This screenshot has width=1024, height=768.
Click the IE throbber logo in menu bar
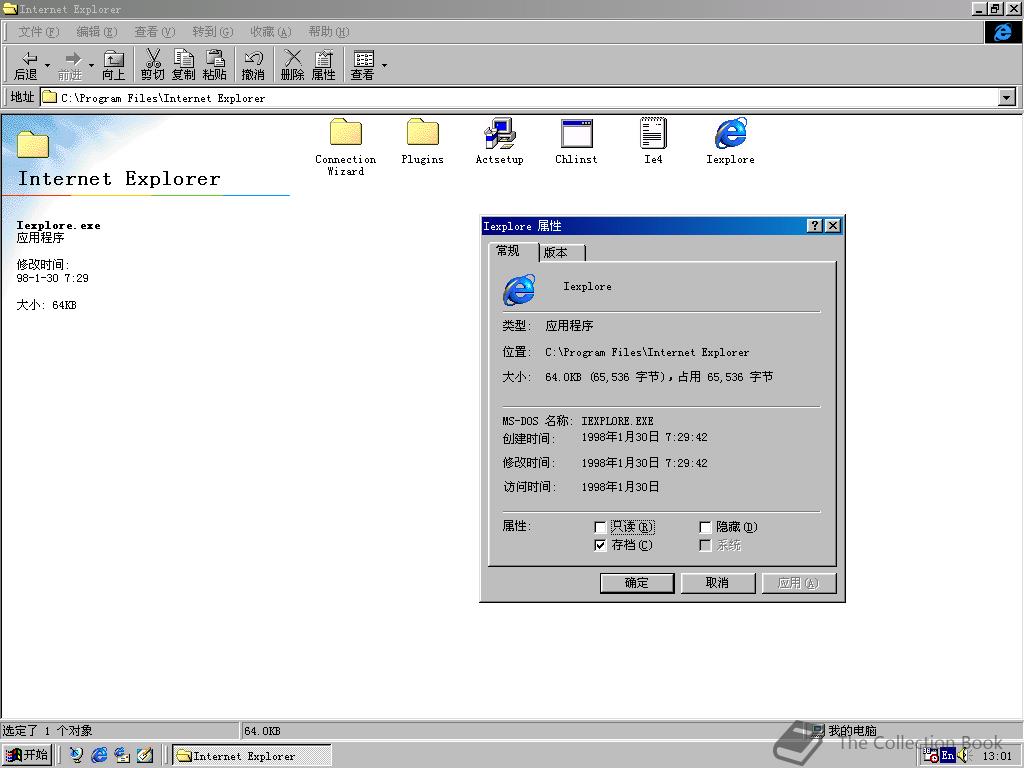point(1002,32)
